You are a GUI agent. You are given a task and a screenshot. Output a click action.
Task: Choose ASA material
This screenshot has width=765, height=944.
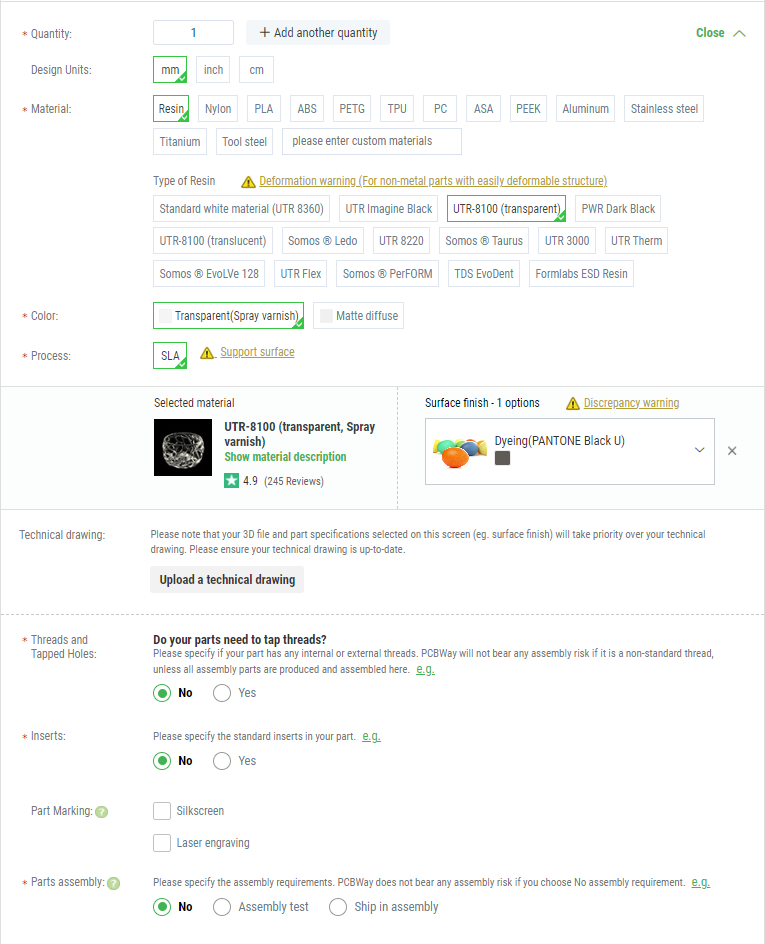point(483,109)
